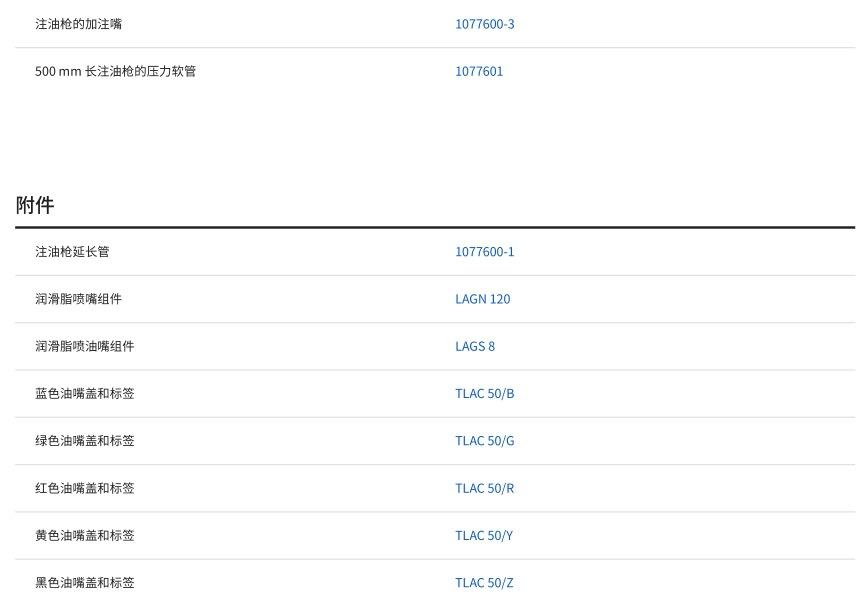The height and width of the screenshot is (613, 861).
Task: Open the 1077600-3 part number link
Action: pyautogui.click(x=484, y=24)
